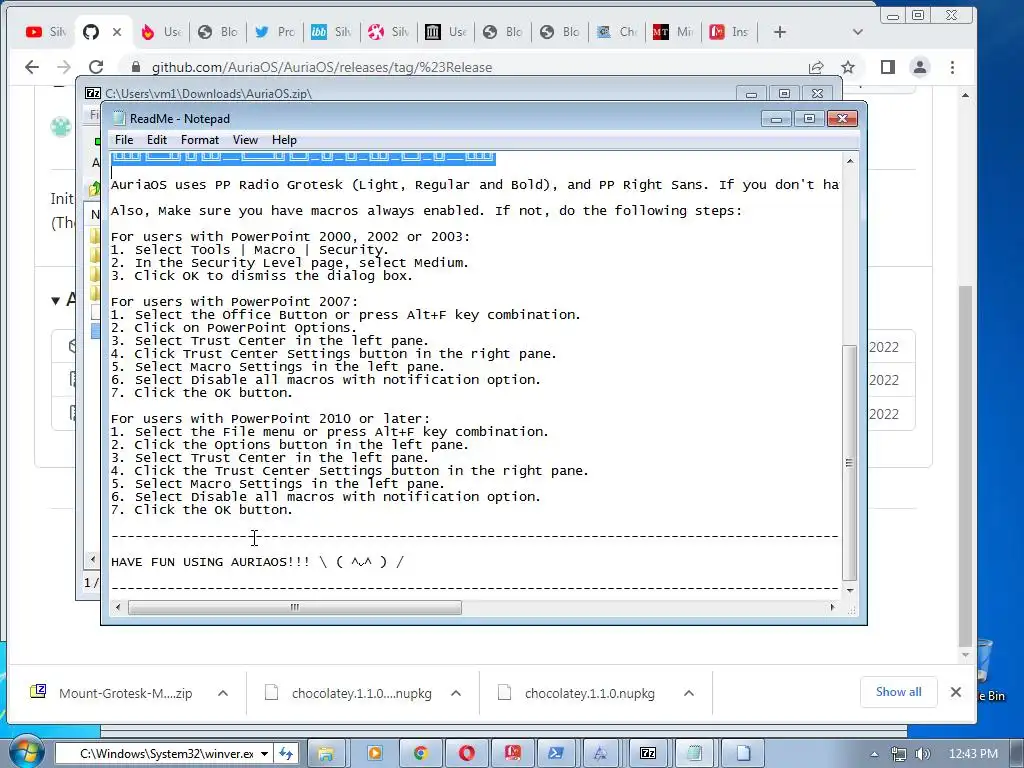Click the 12:43 PM clock
The width and height of the screenshot is (1024, 768).
(x=973, y=754)
